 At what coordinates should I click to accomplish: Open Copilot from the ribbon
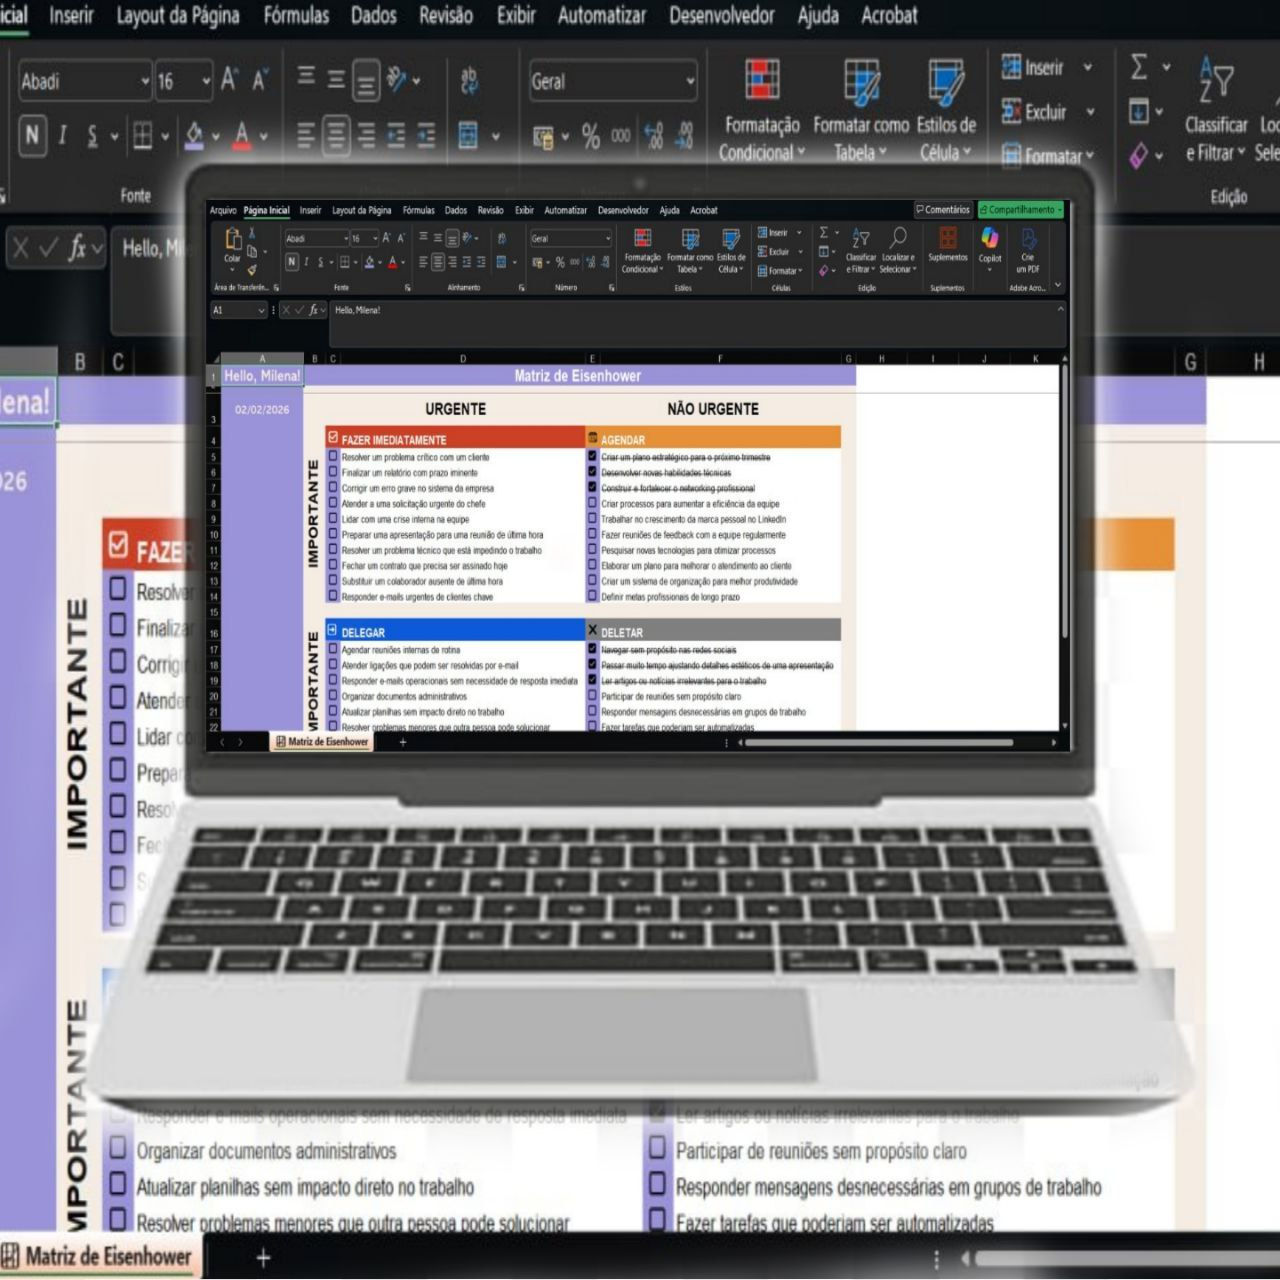(x=989, y=239)
